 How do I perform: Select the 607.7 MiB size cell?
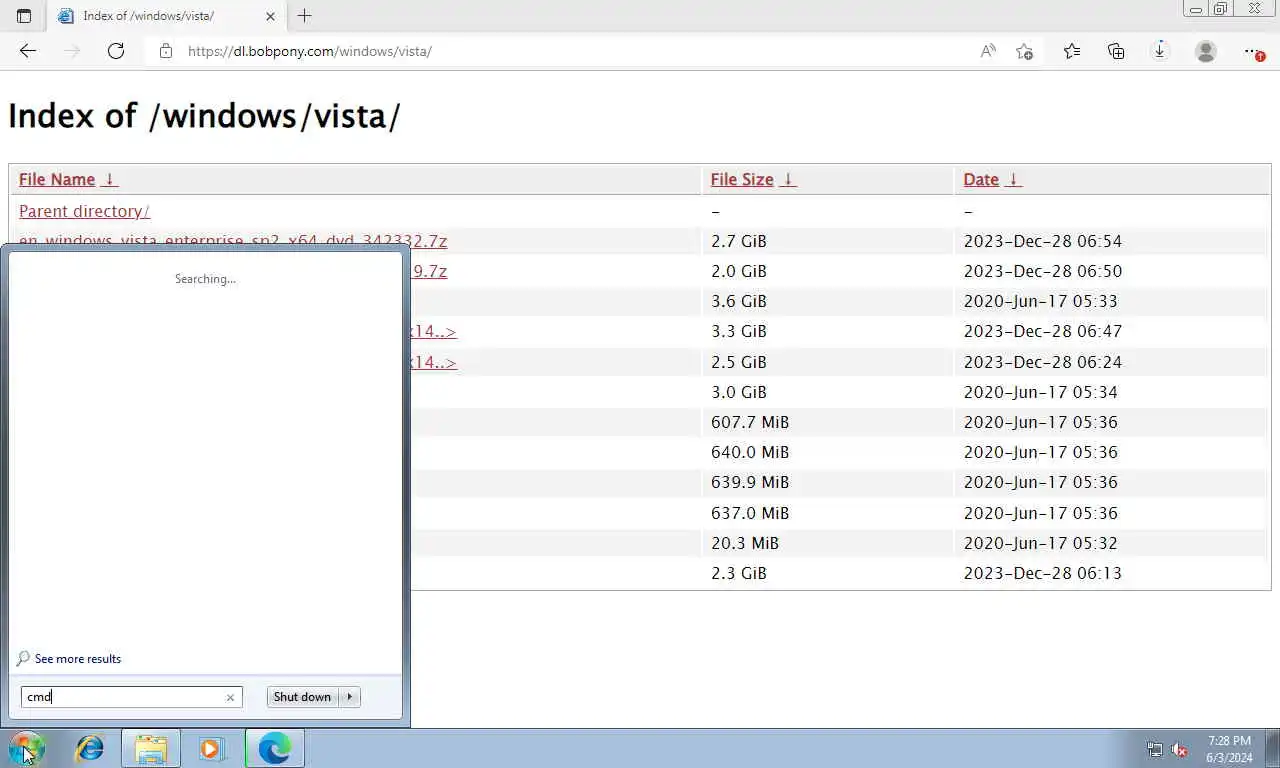pyautogui.click(x=750, y=422)
